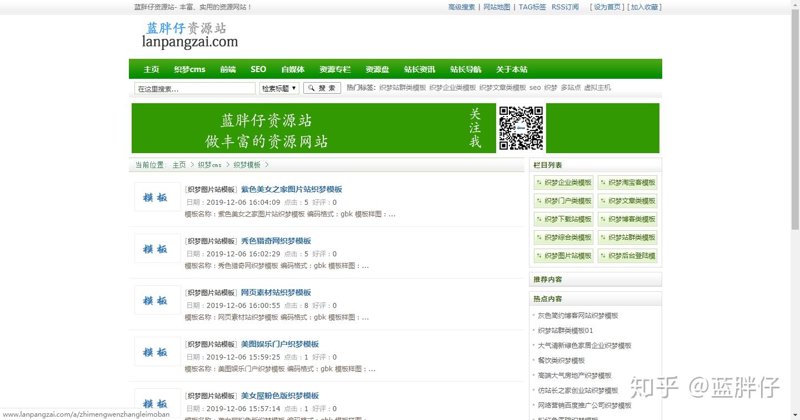Open 站长导航 in the navigation bar
Viewport: 800px width, 420px height.
tap(466, 69)
